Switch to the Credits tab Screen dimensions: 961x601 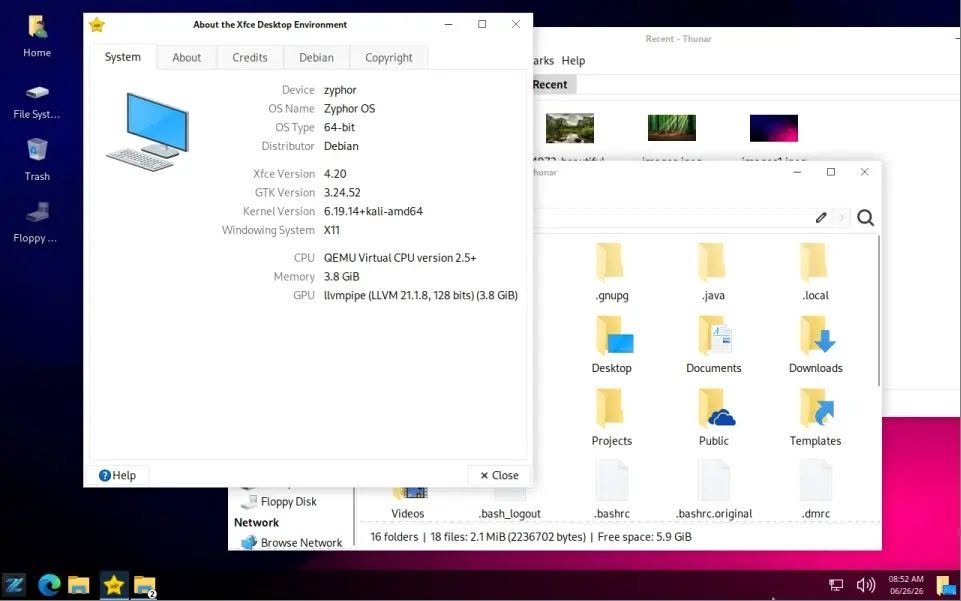click(x=249, y=58)
